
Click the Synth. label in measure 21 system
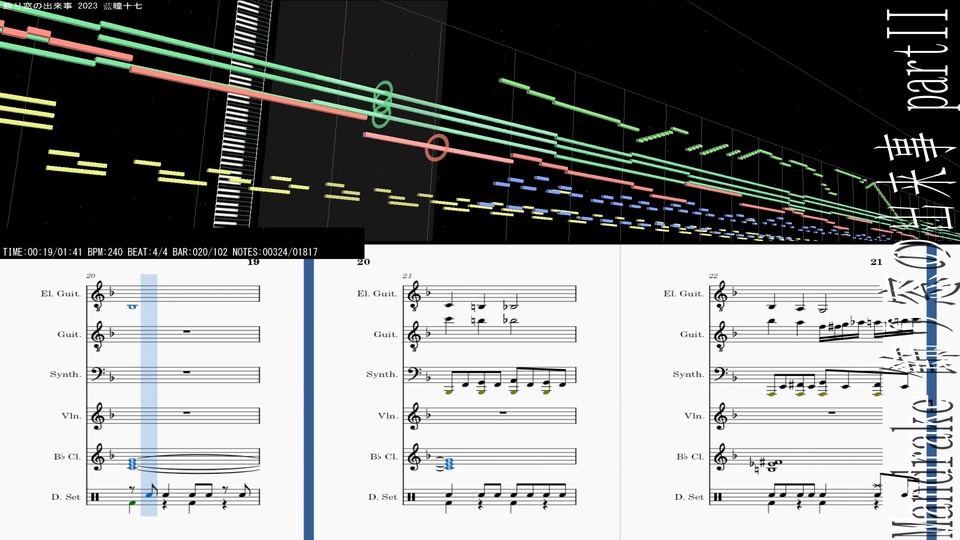(x=382, y=375)
